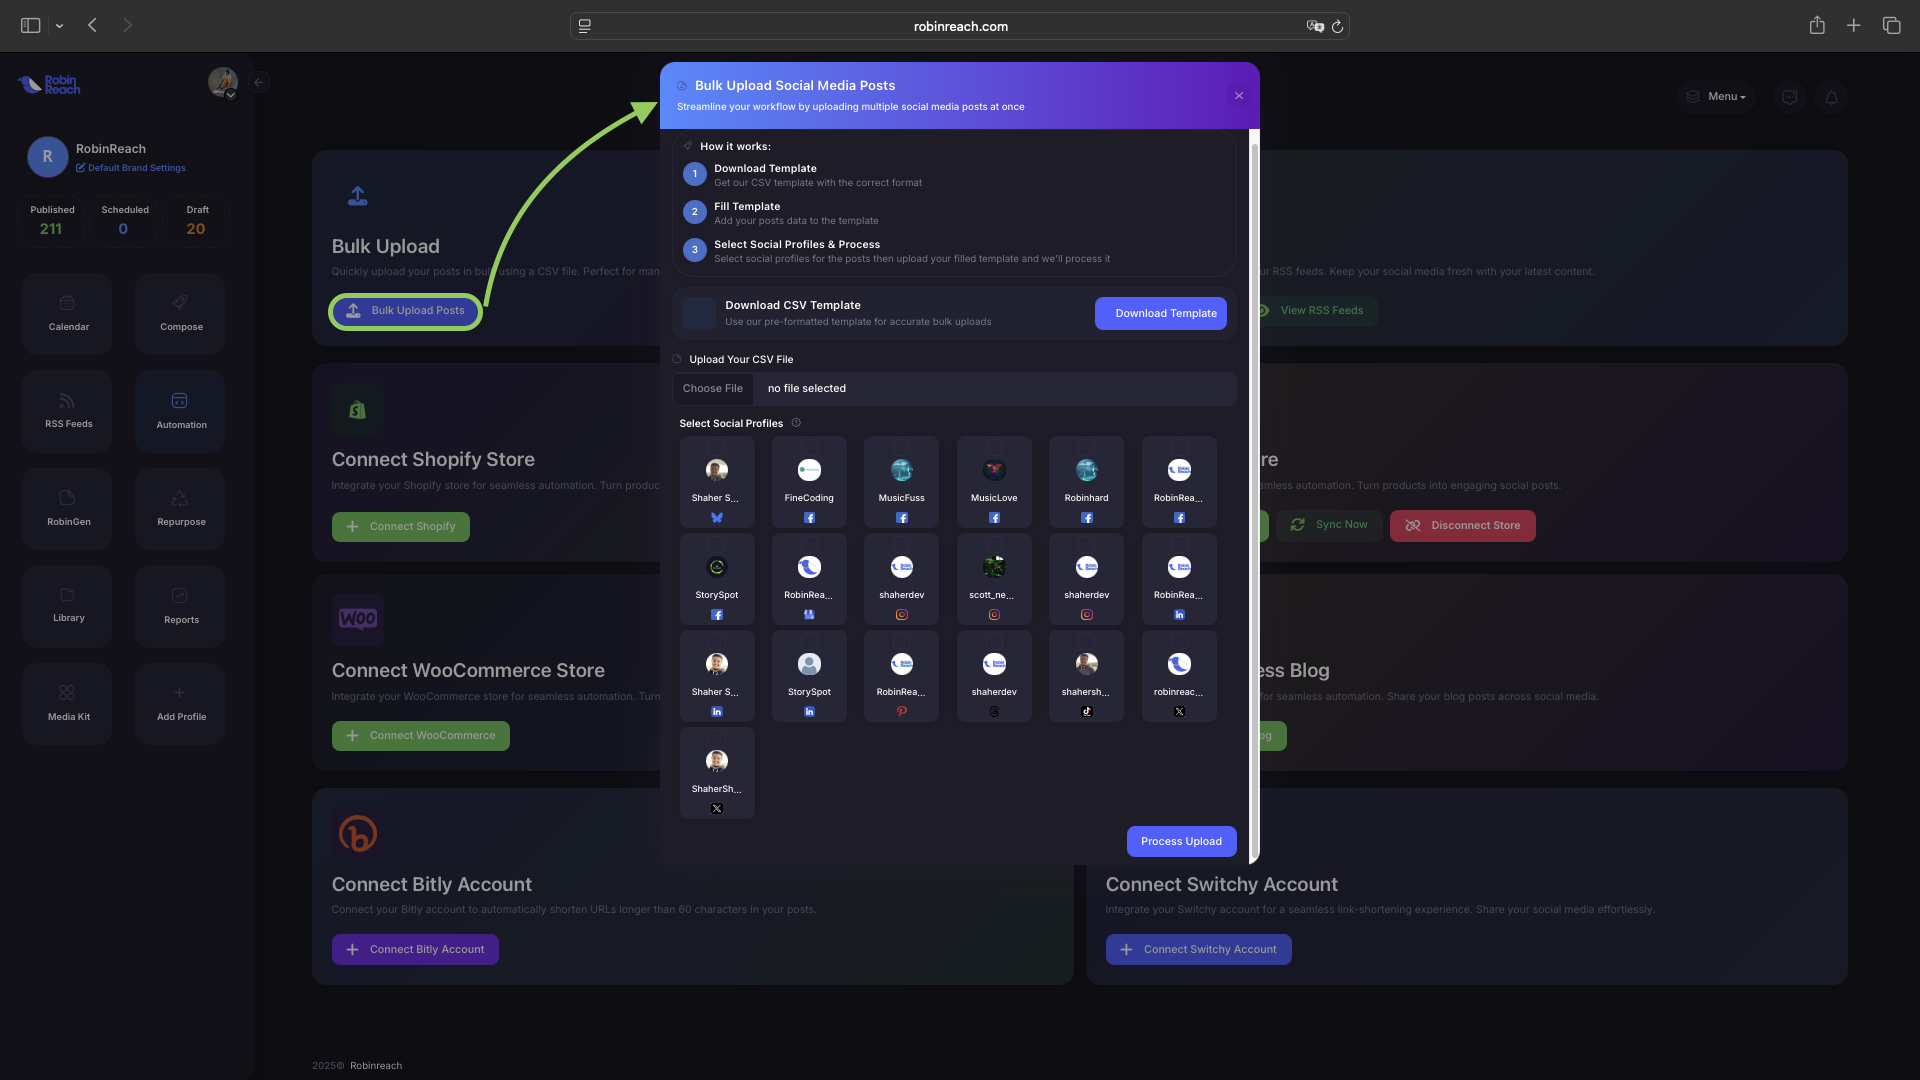The height and width of the screenshot is (1080, 1920).
Task: Click the Download Template button
Action: (1165, 313)
